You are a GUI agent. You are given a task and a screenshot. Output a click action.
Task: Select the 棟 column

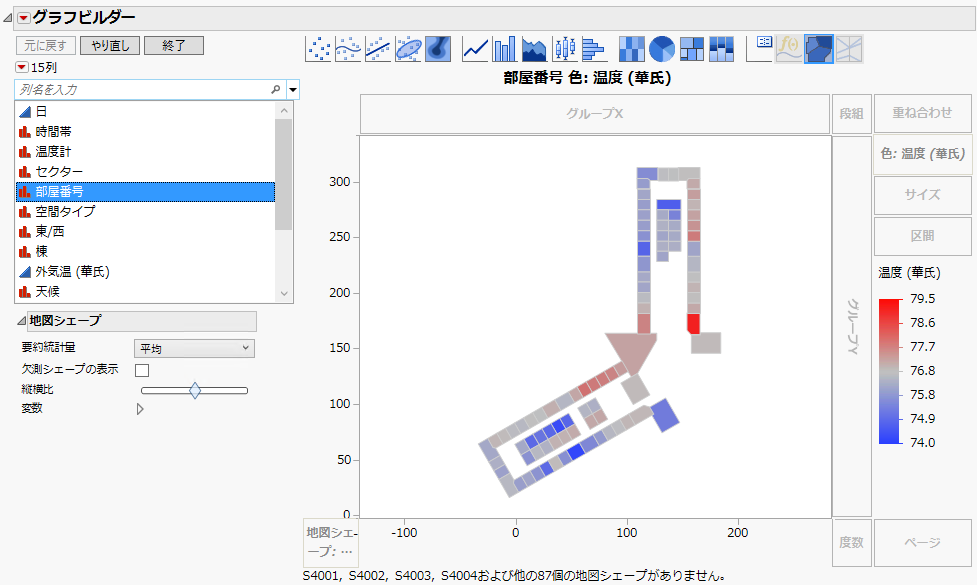[145, 251]
